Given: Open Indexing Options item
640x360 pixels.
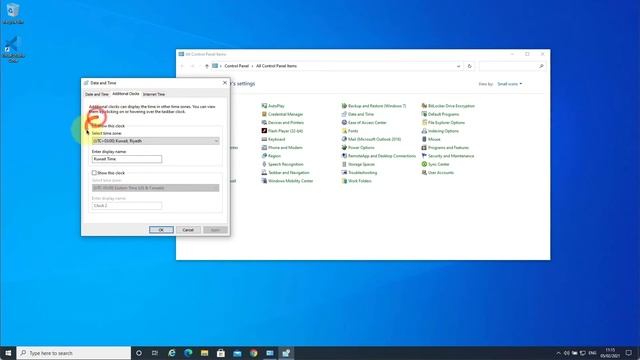Looking at the screenshot, I should pos(440,131).
